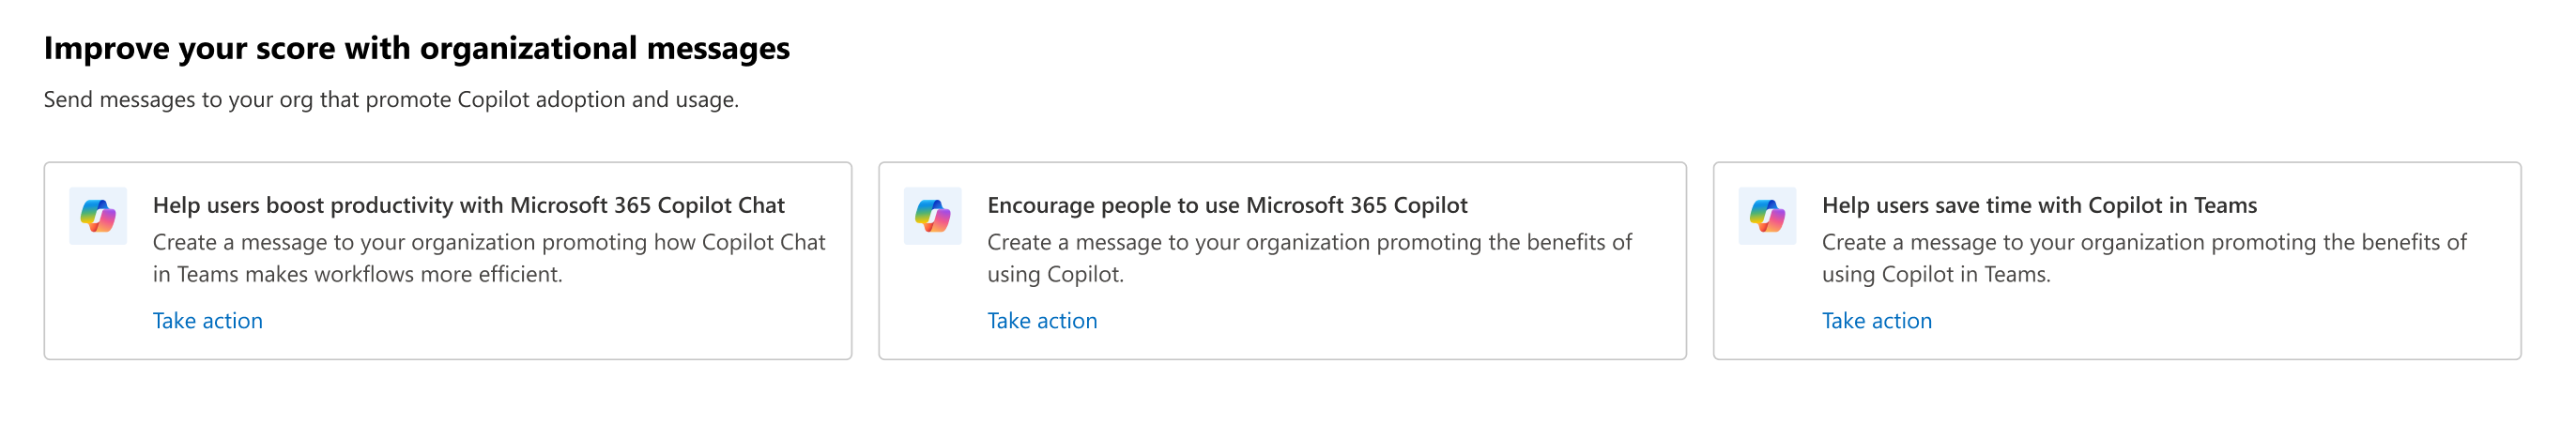Click the text line 'using Copilot in Teams.'
The height and width of the screenshot is (438, 2576).
point(1936,274)
